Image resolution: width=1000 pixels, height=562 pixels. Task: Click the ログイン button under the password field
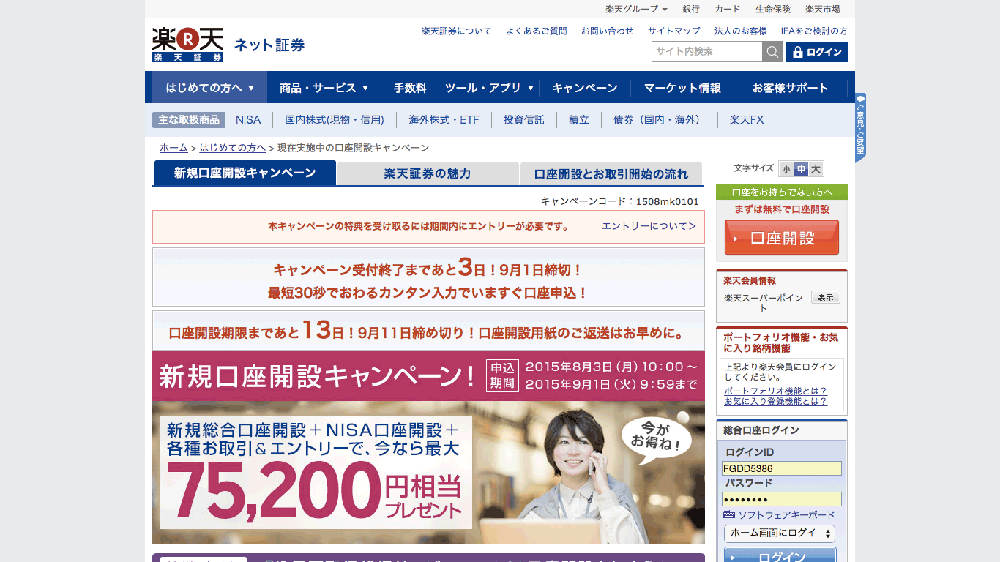[780, 555]
